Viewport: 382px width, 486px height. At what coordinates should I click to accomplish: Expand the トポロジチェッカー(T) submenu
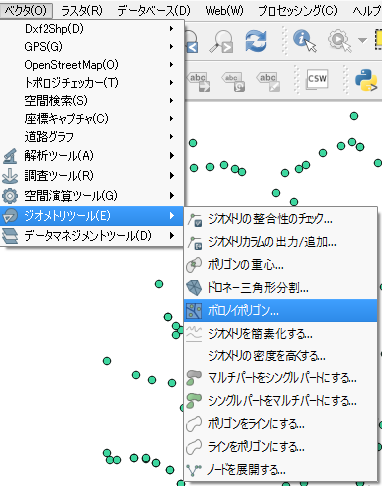point(92,83)
